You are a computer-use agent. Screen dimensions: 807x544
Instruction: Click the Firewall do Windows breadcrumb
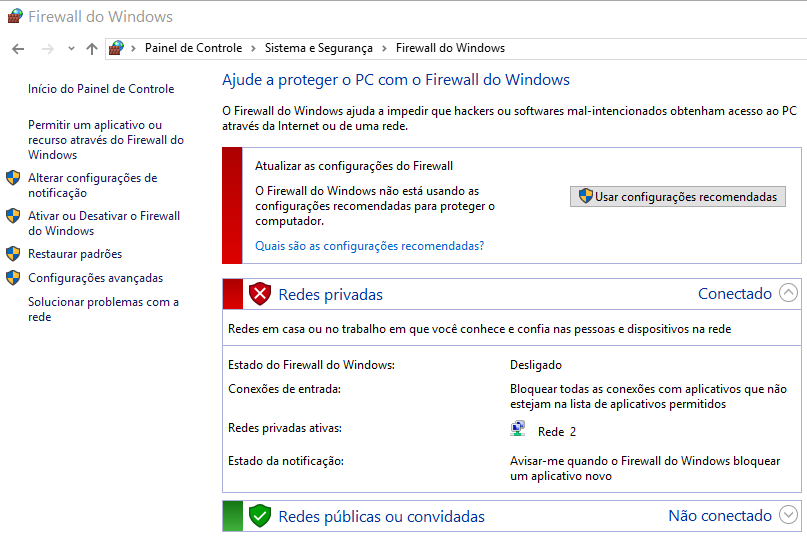point(450,48)
